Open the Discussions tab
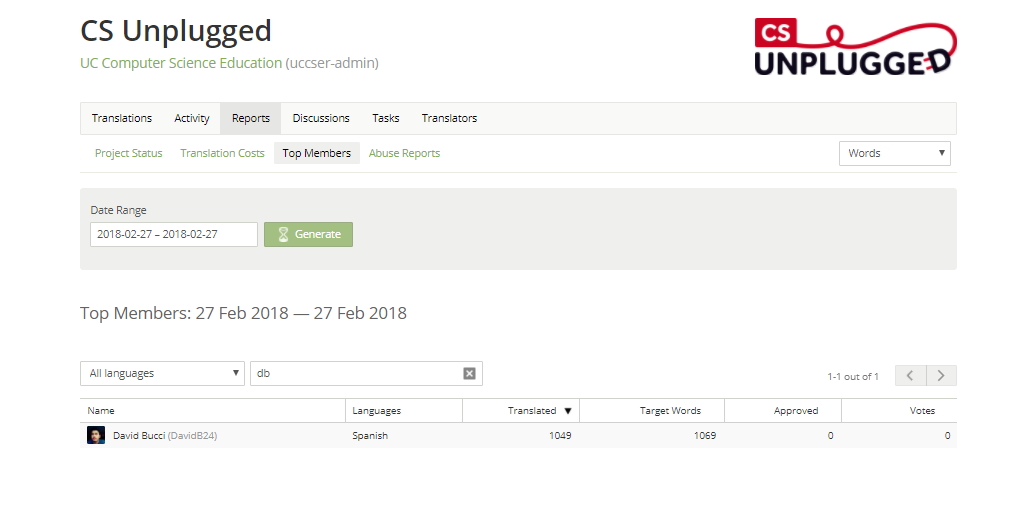 (x=321, y=118)
